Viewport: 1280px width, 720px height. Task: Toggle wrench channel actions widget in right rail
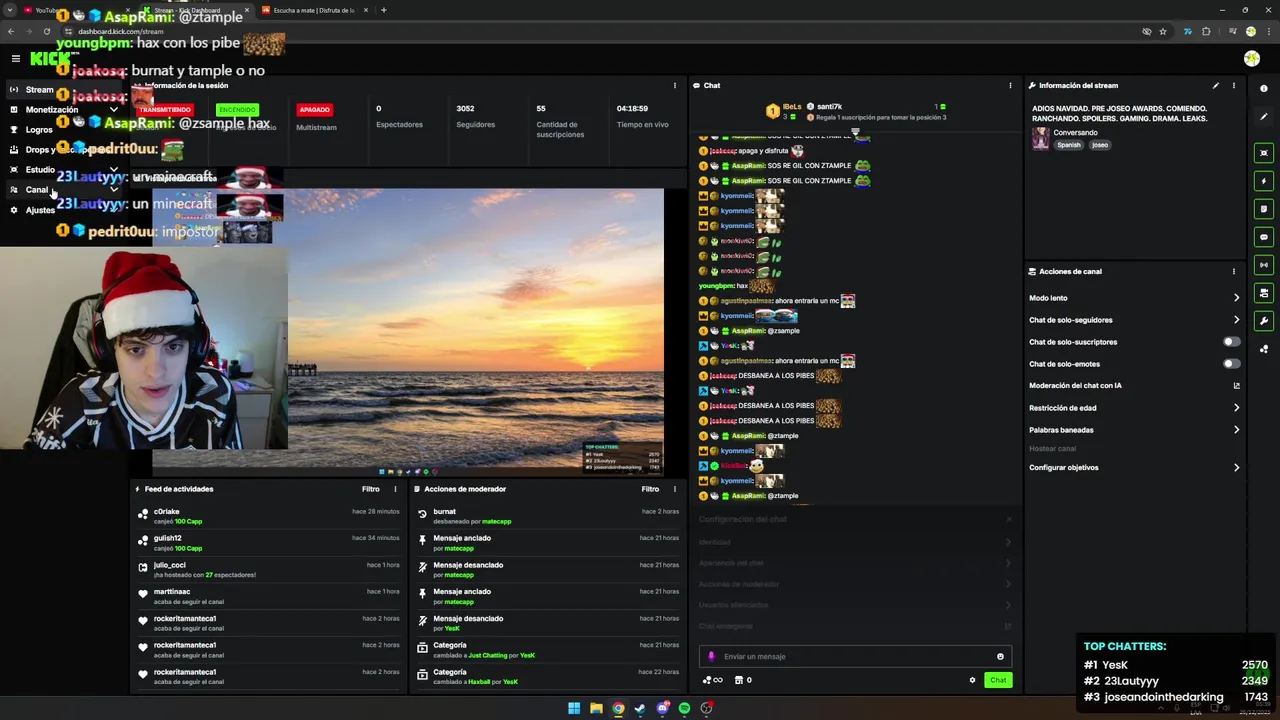coord(1264,321)
